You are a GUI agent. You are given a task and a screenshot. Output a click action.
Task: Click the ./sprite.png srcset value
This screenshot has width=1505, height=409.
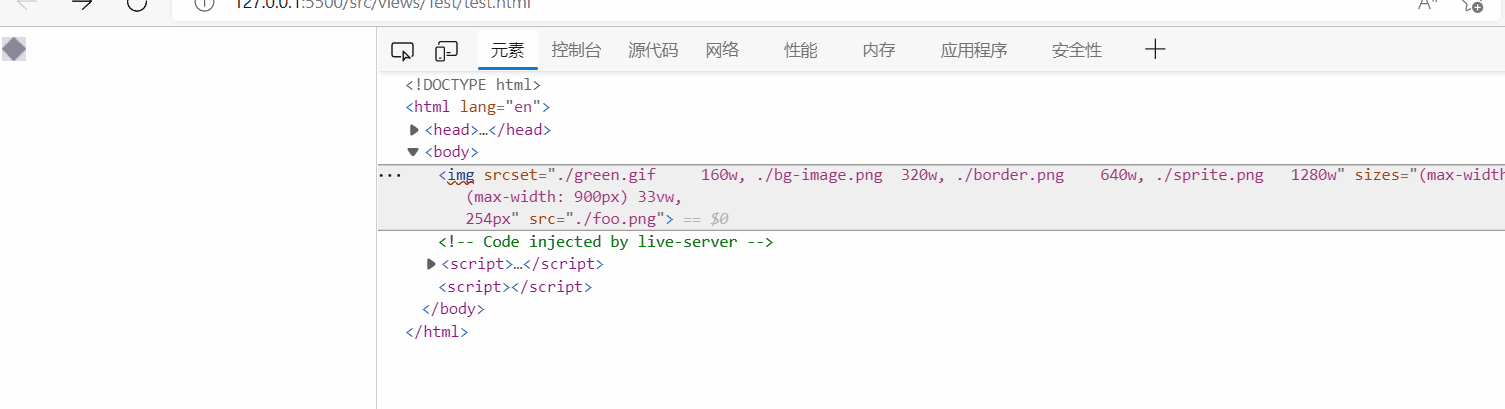(x=1210, y=175)
